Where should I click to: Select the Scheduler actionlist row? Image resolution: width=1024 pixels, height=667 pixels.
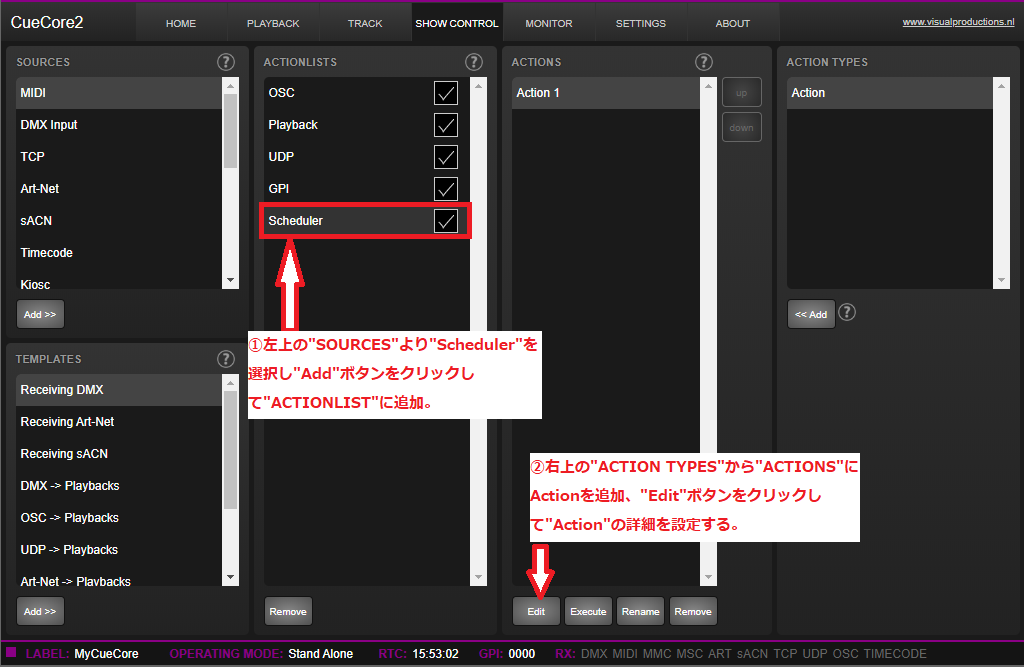(365, 221)
